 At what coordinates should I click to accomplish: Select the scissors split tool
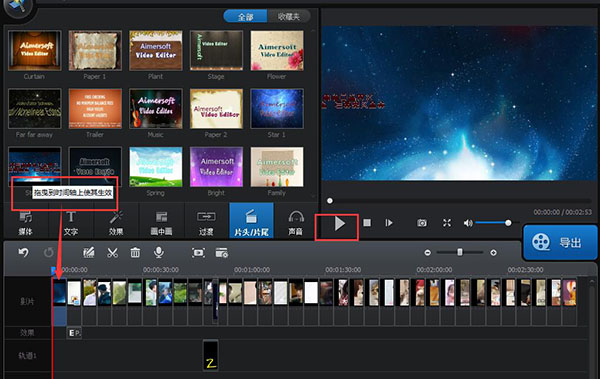112,253
